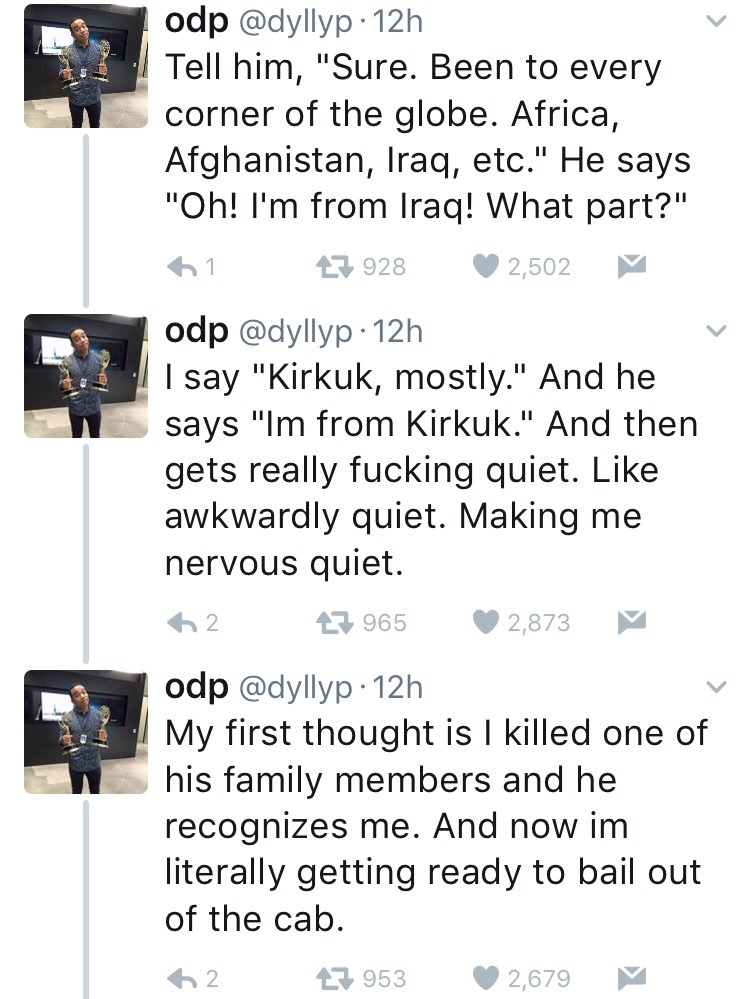Open the dropdown arrow on the last tweet
This screenshot has height=999, width=750.
714,686
